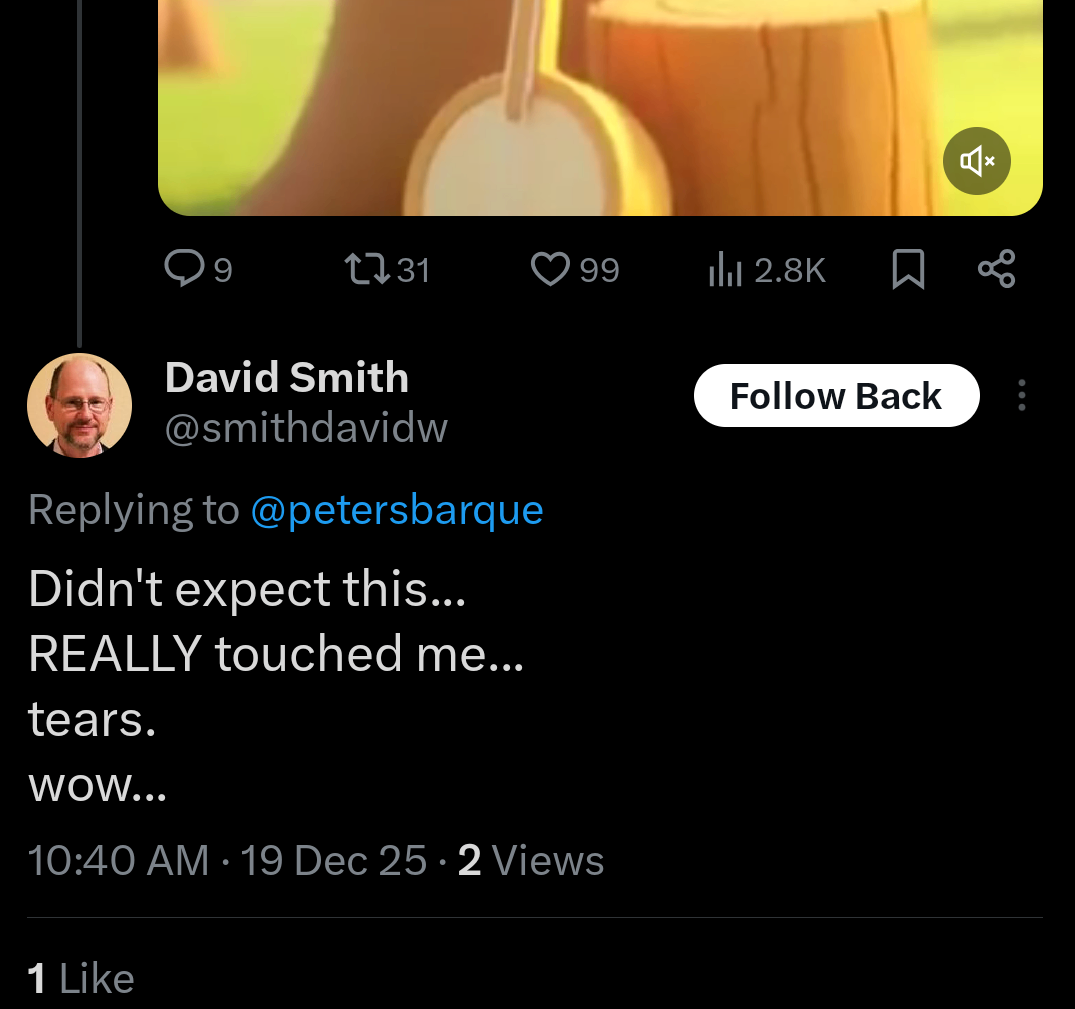
Task: Unmute the video with the speaker icon
Action: [x=977, y=160]
